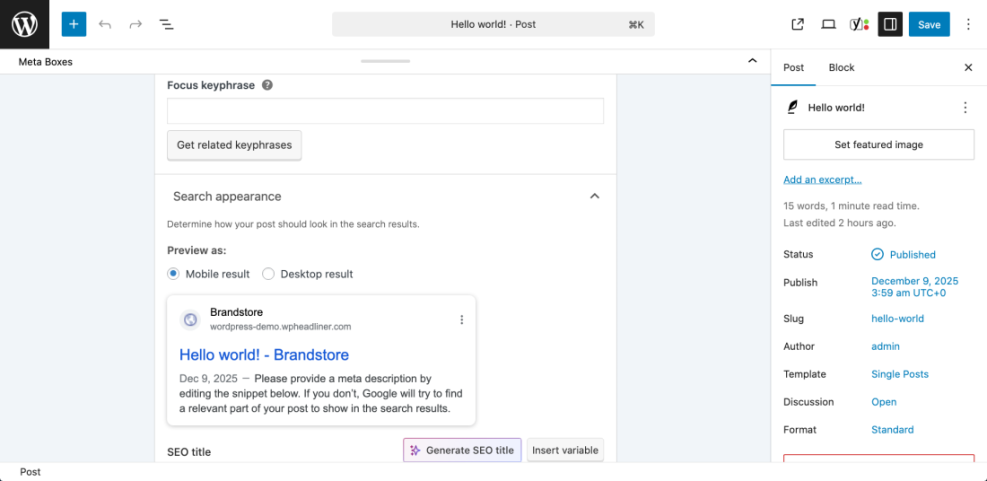Click the SEO title label
Image resolution: width=987 pixels, height=481 pixels.
click(189, 452)
